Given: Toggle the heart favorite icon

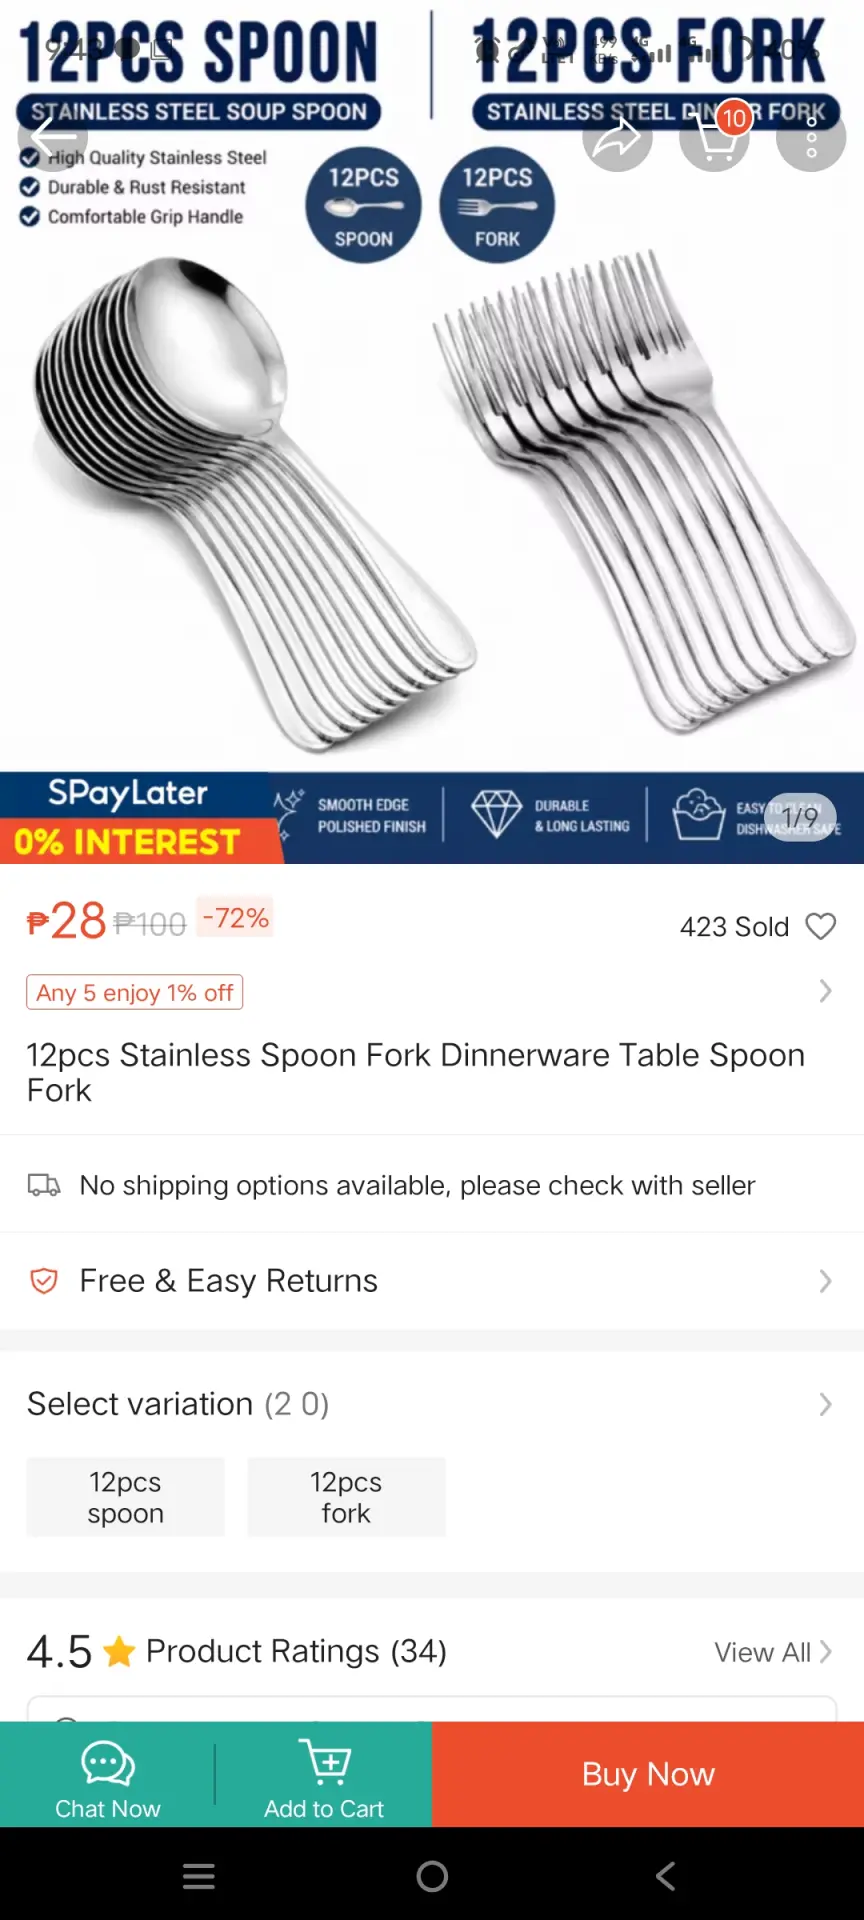Looking at the screenshot, I should [821, 926].
